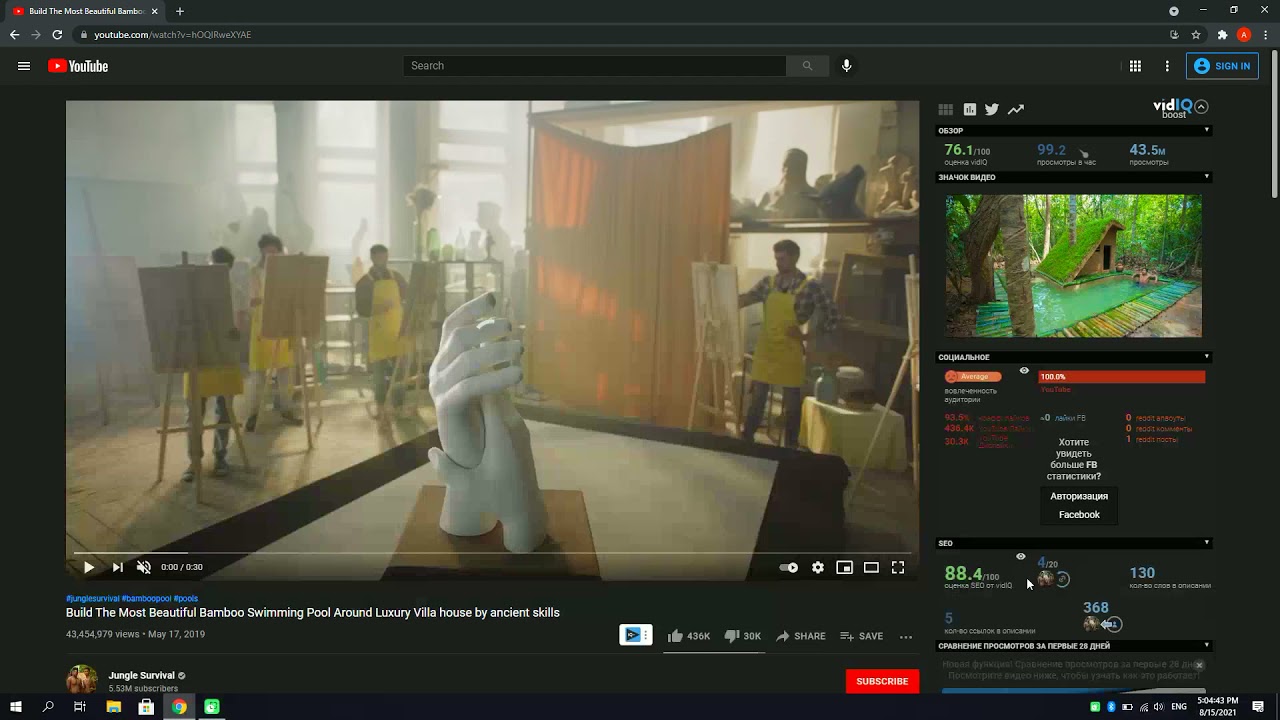Reload the page

(57, 35)
